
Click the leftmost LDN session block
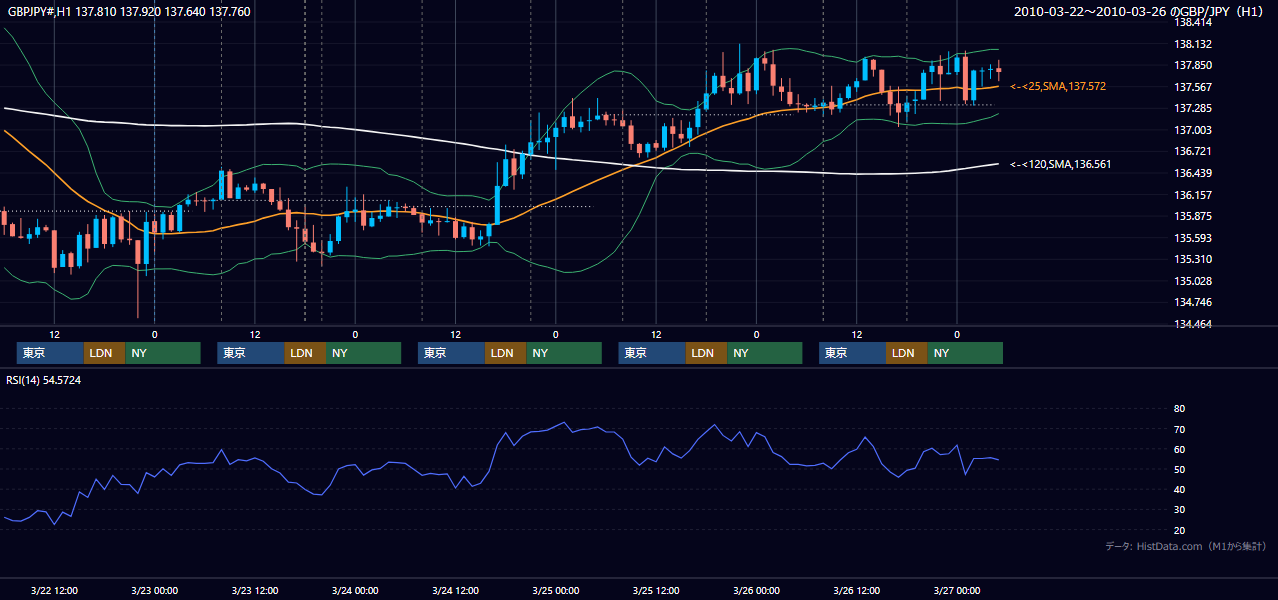(x=104, y=353)
